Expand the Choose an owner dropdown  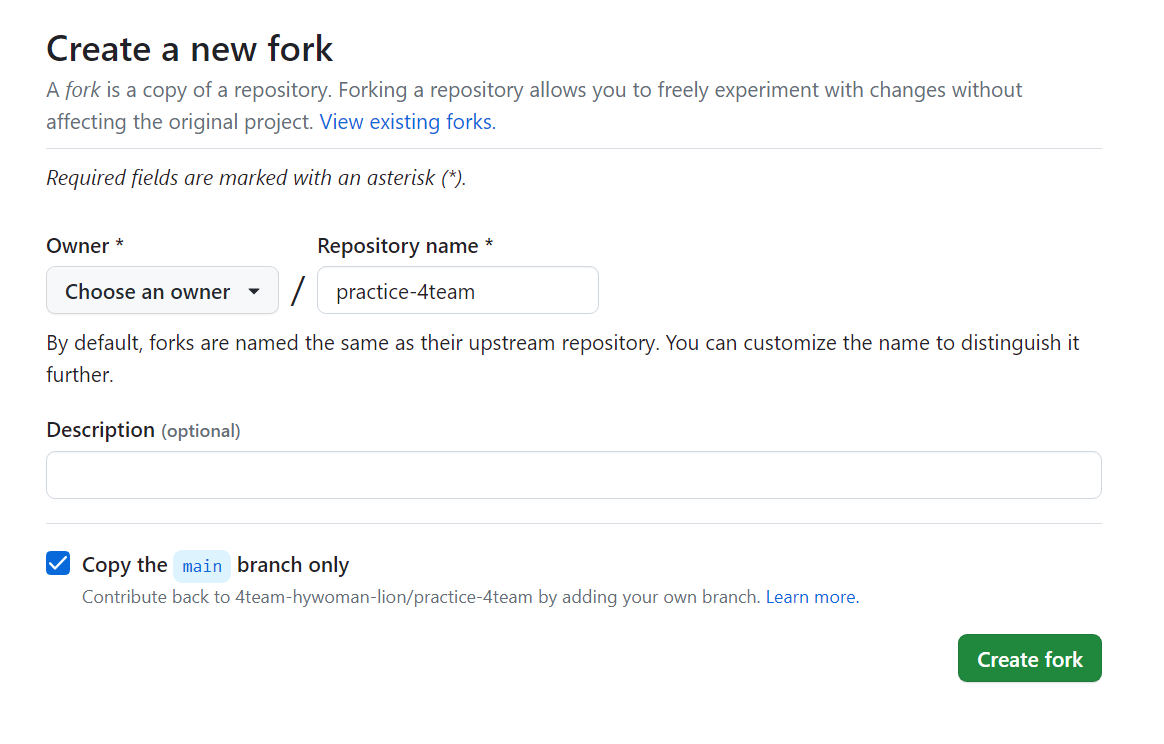pyautogui.click(x=162, y=290)
